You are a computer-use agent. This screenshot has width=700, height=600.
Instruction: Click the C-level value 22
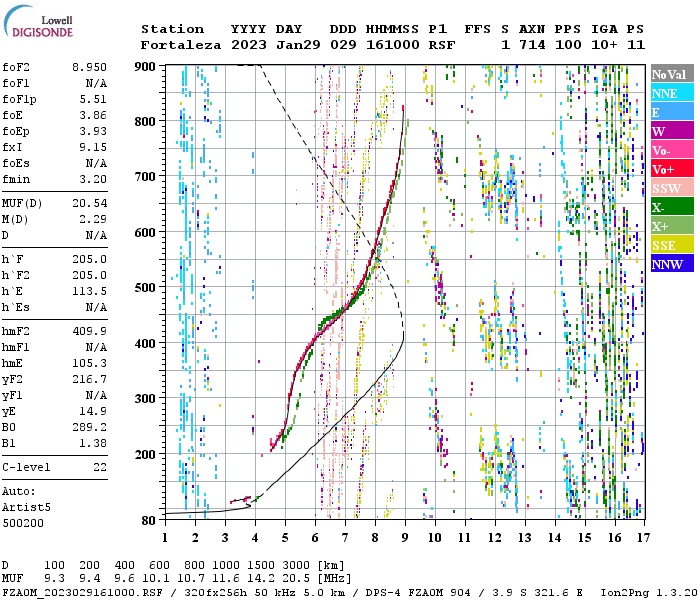(x=100, y=467)
